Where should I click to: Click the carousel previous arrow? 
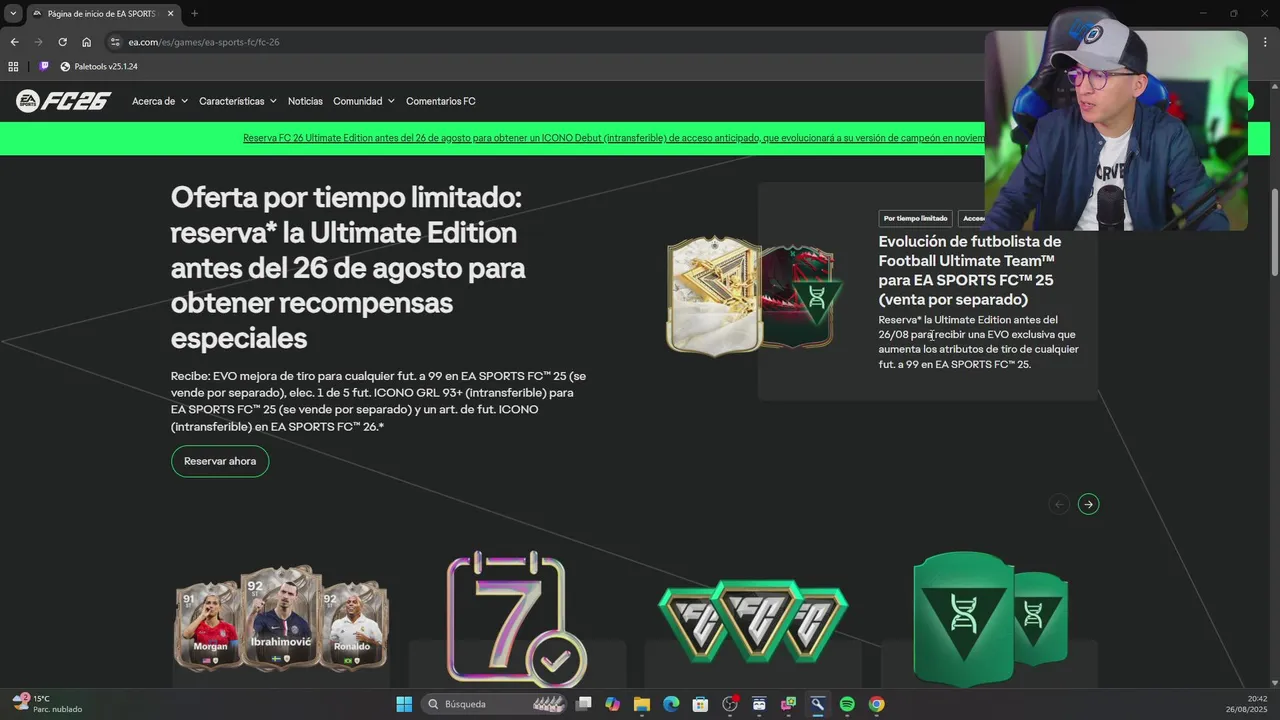coord(1059,504)
